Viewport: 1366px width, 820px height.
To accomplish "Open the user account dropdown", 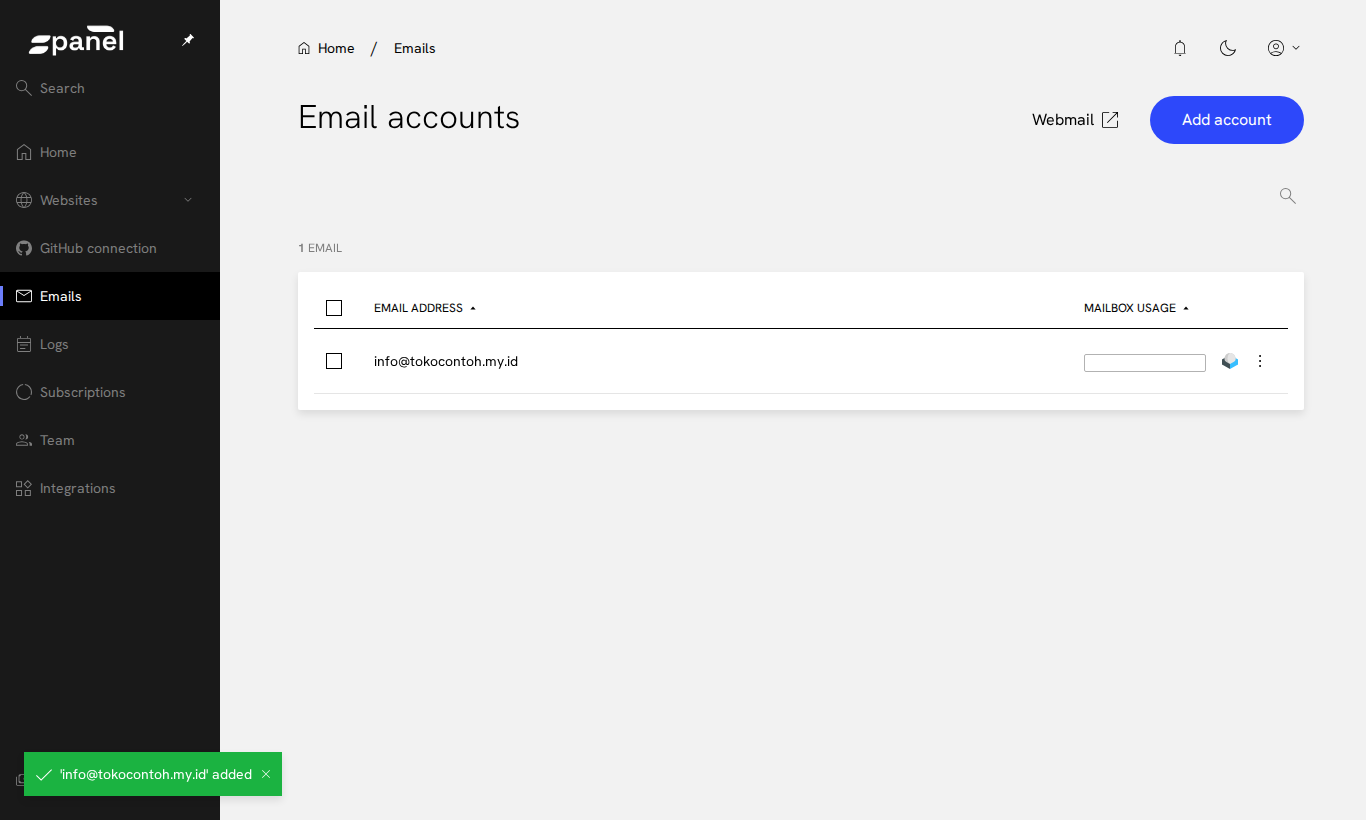I will point(1284,48).
